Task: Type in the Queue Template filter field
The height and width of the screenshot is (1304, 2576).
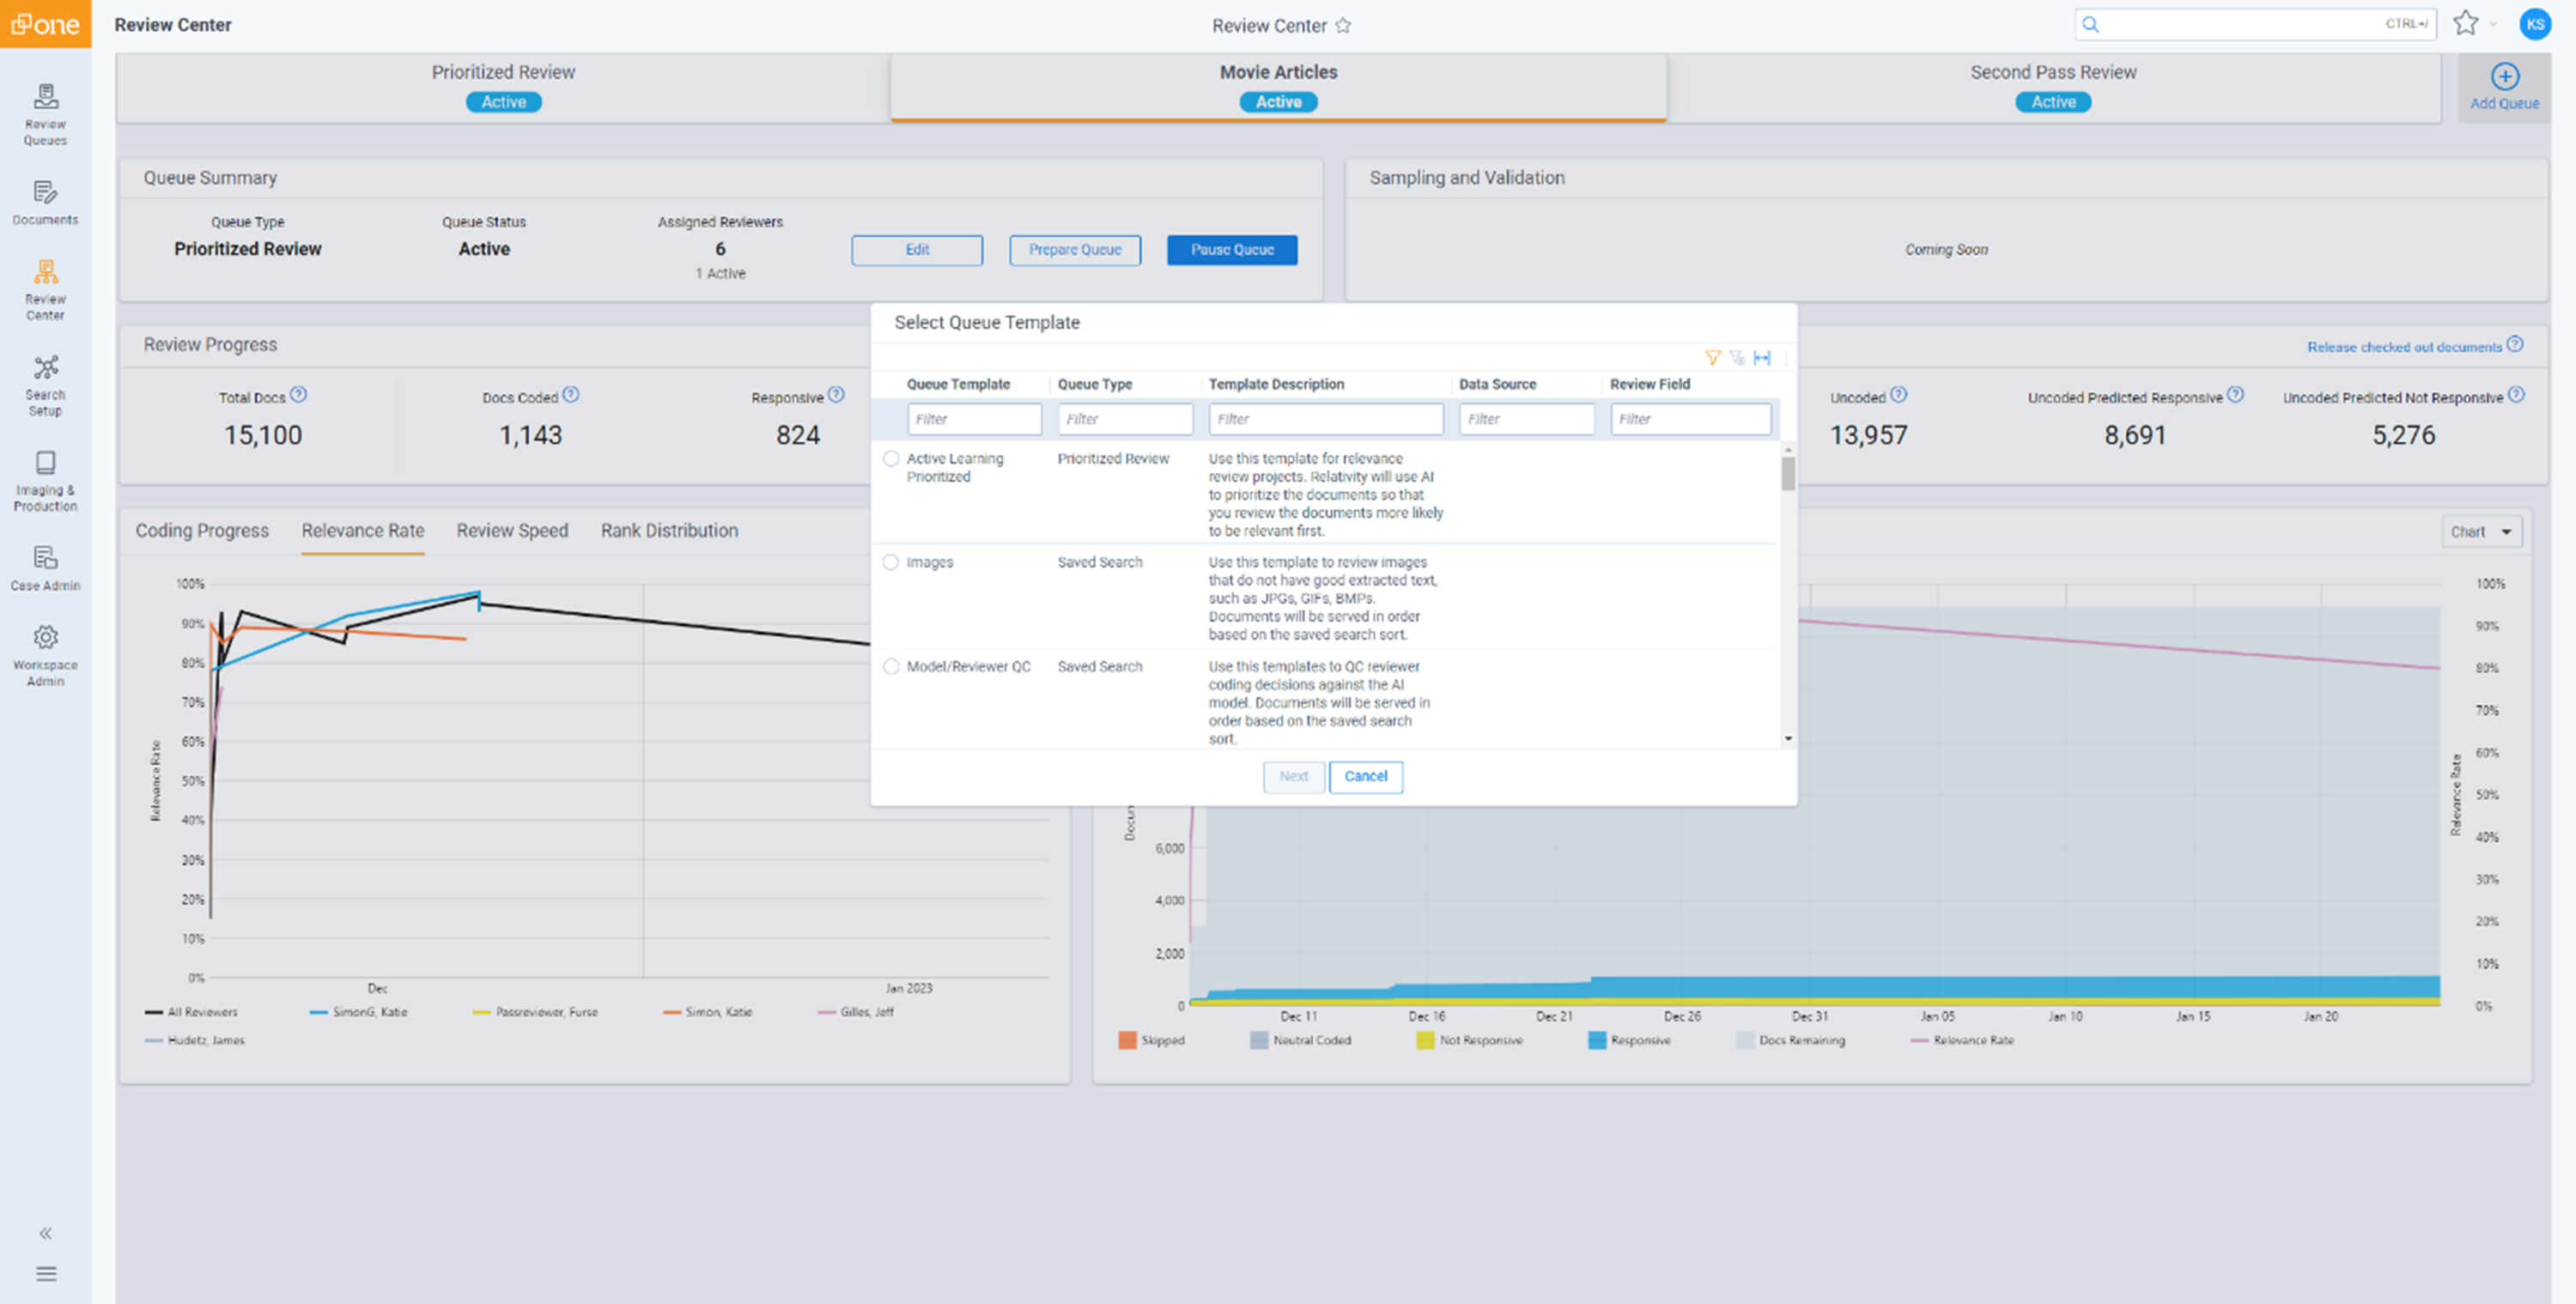Action: coord(974,419)
